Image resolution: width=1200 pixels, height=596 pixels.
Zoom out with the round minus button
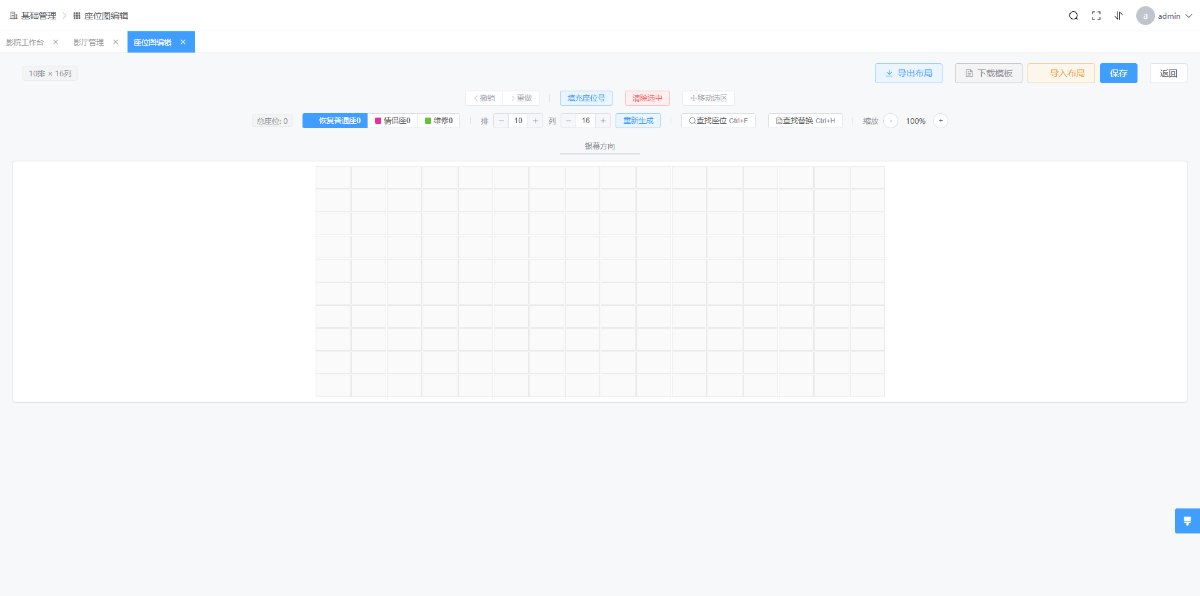tap(891, 121)
